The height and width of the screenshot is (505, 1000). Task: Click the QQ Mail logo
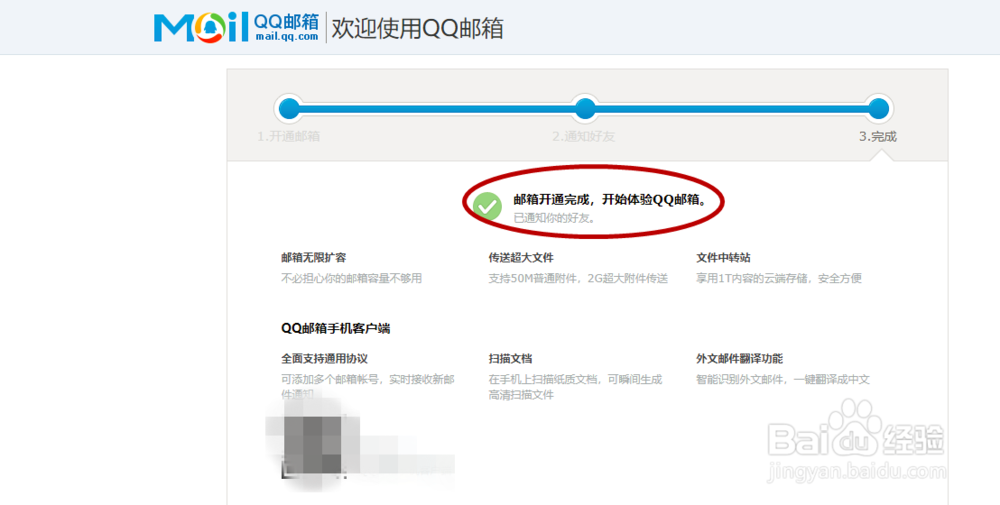237,27
